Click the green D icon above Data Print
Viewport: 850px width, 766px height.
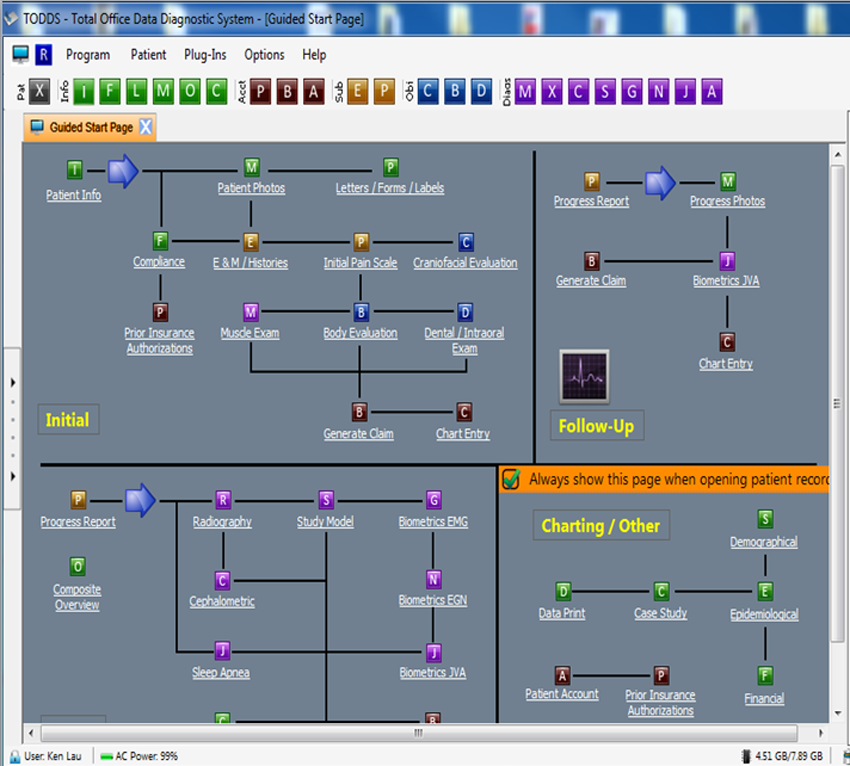[563, 591]
